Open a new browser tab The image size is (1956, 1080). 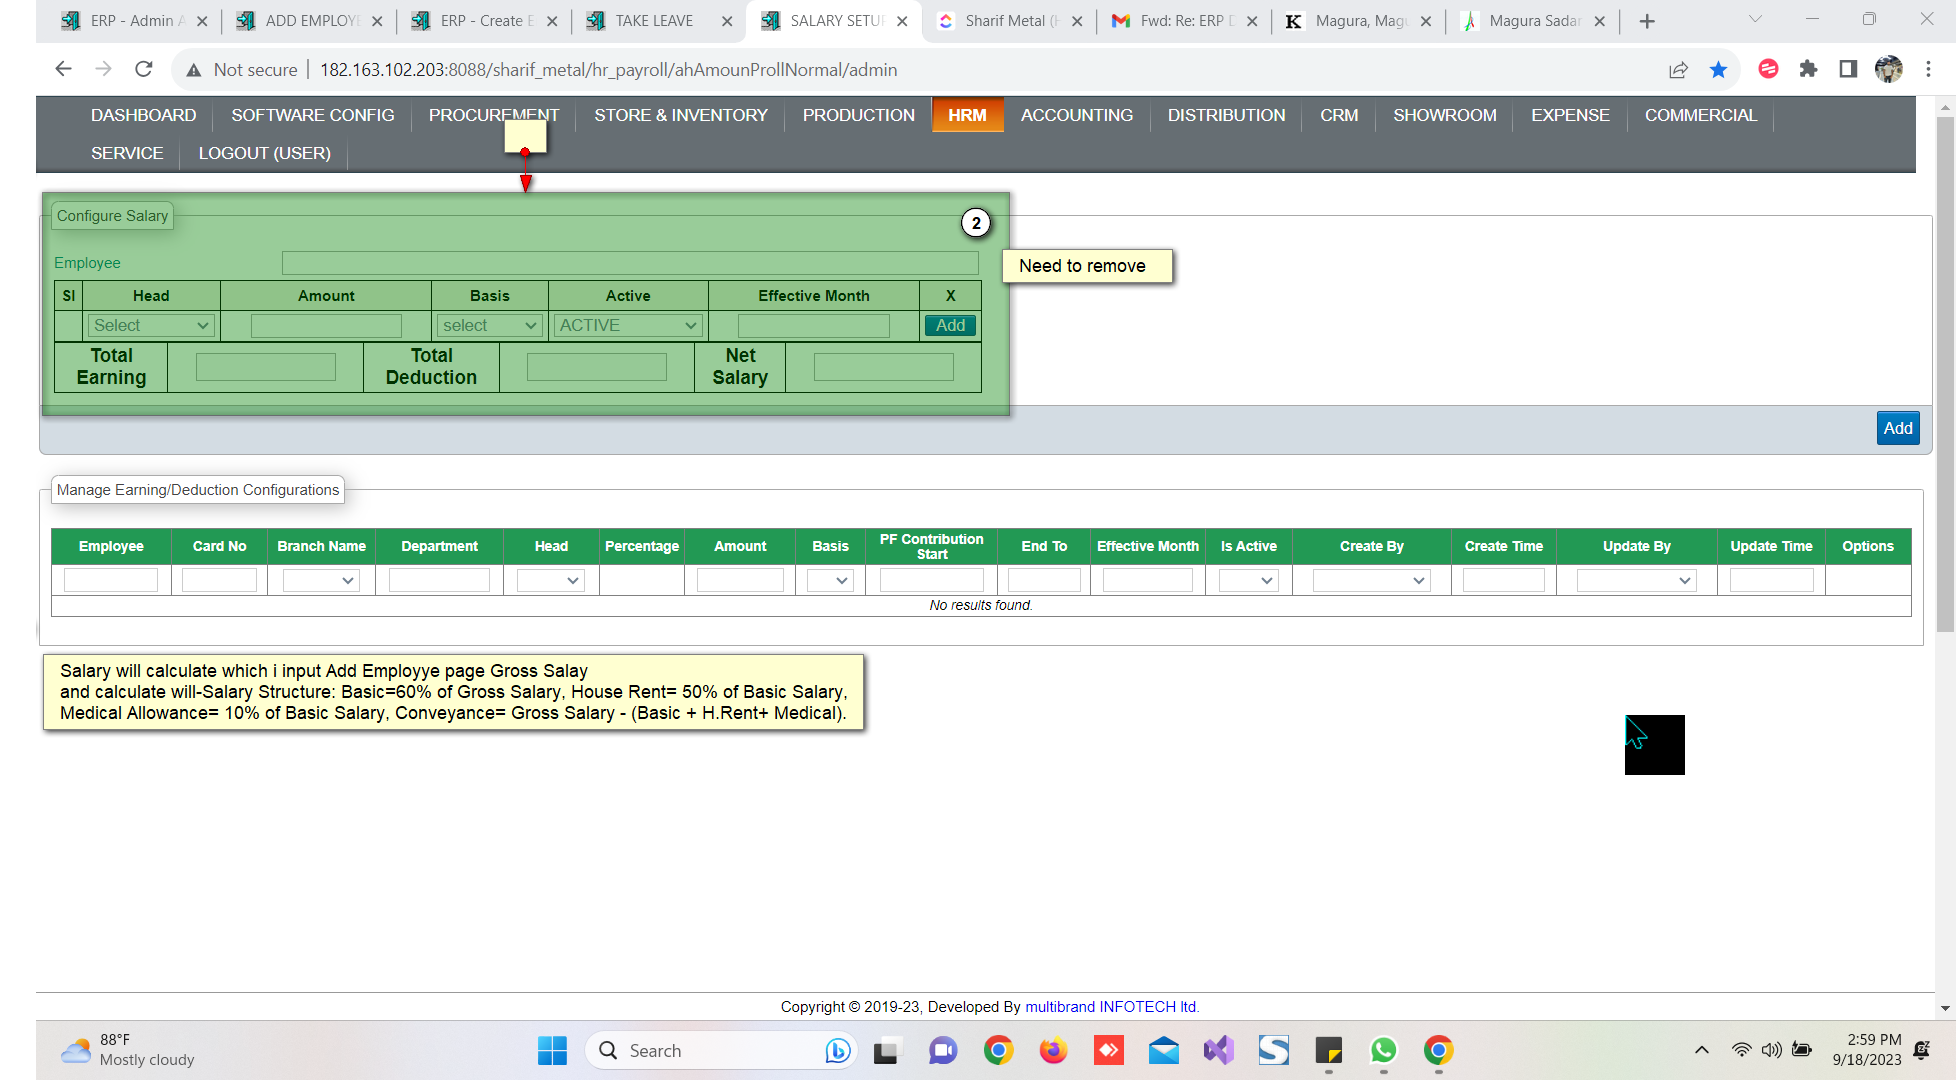click(x=1647, y=21)
